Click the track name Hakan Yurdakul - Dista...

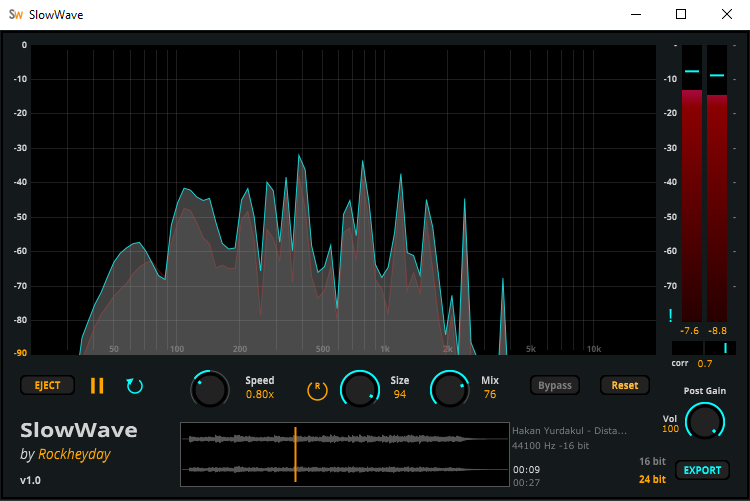point(569,431)
